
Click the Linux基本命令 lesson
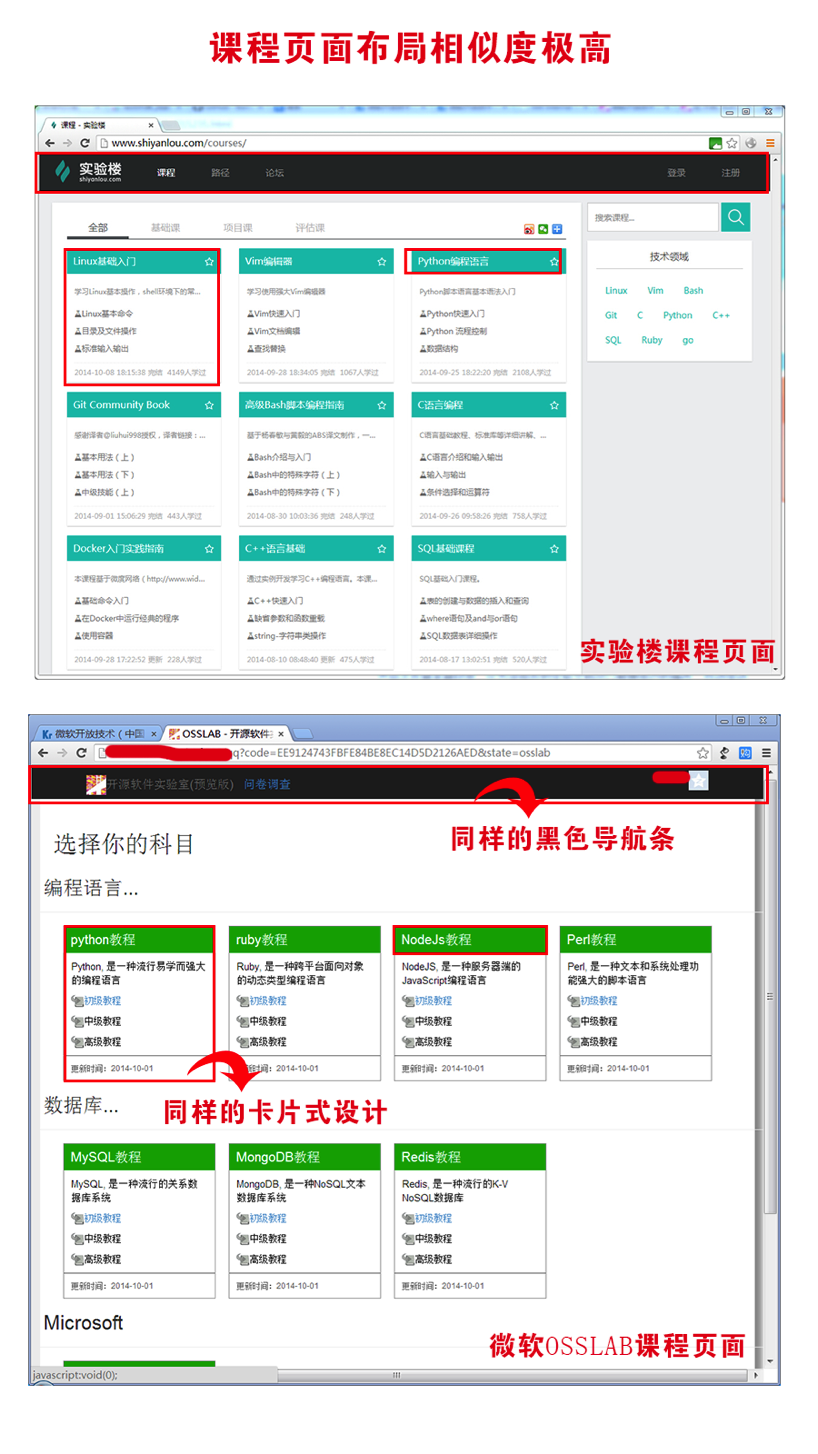coord(108,314)
